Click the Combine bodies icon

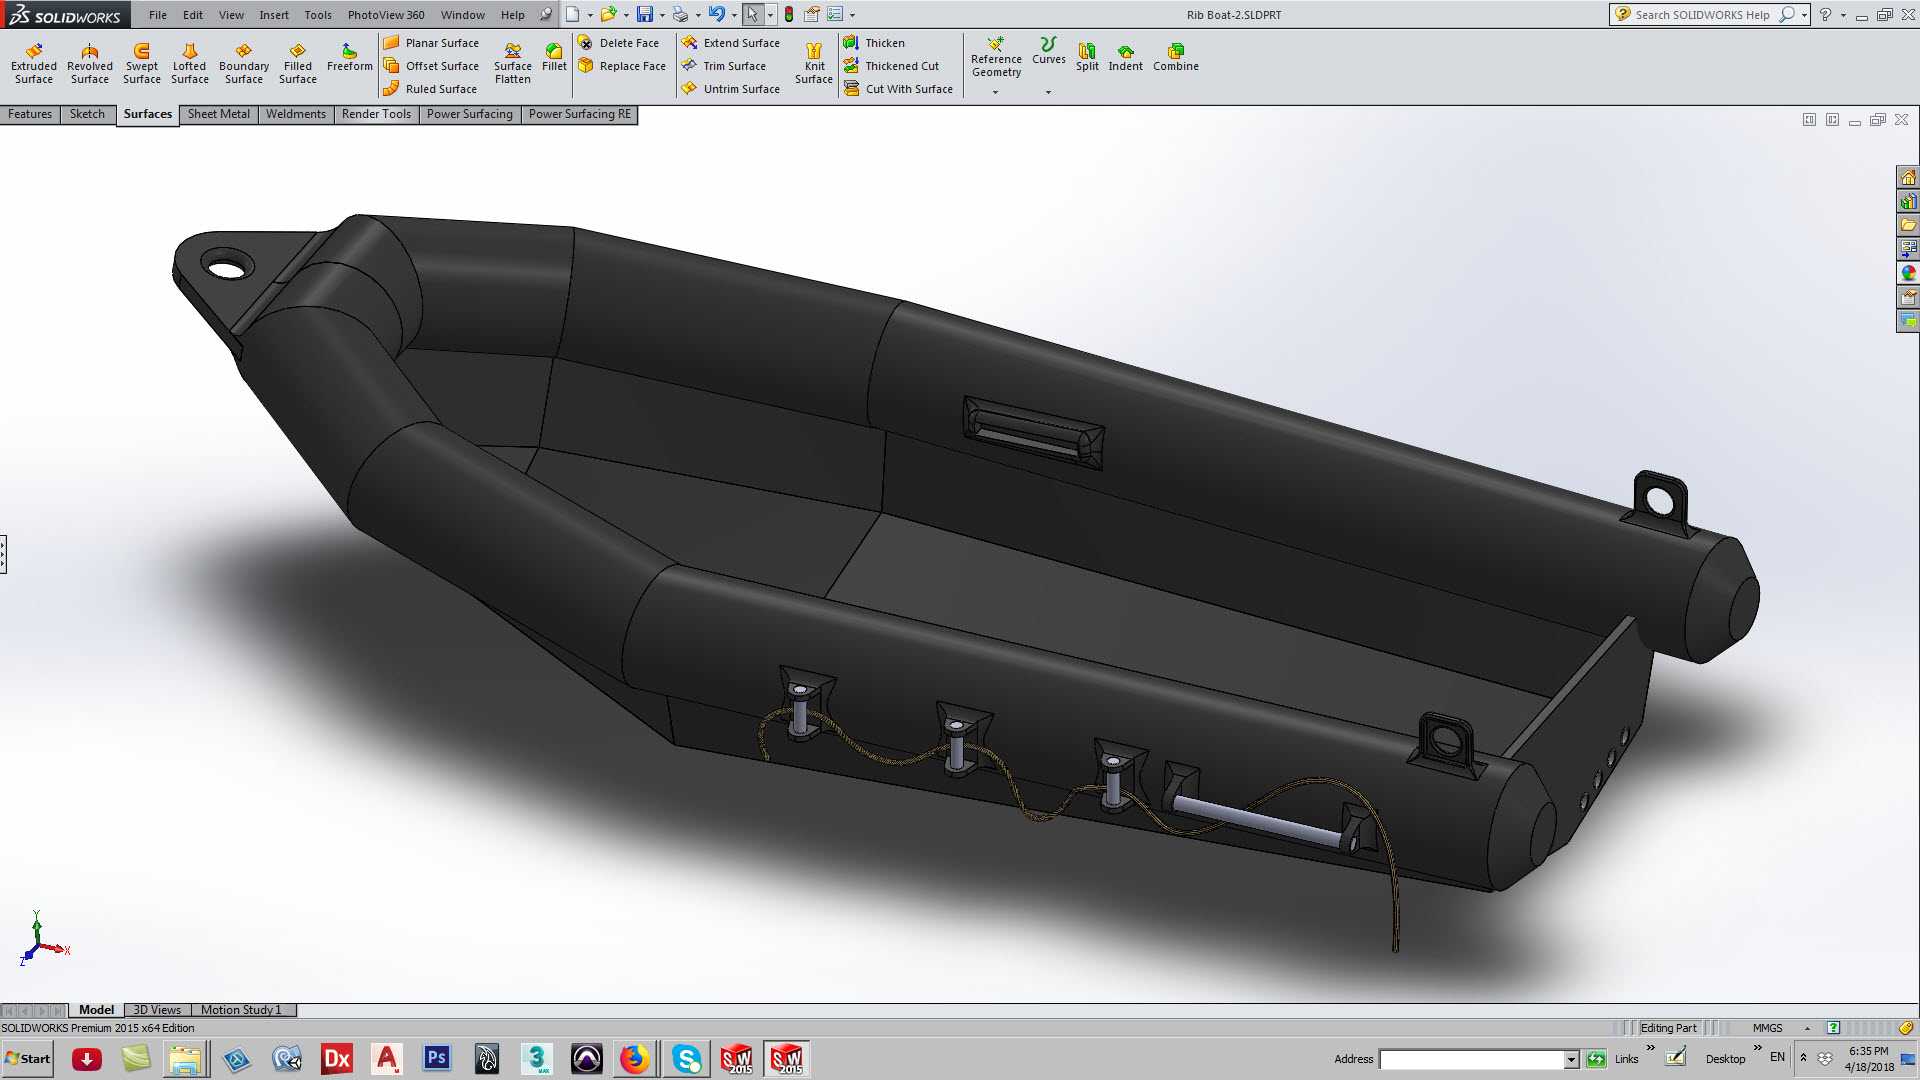point(1175,57)
